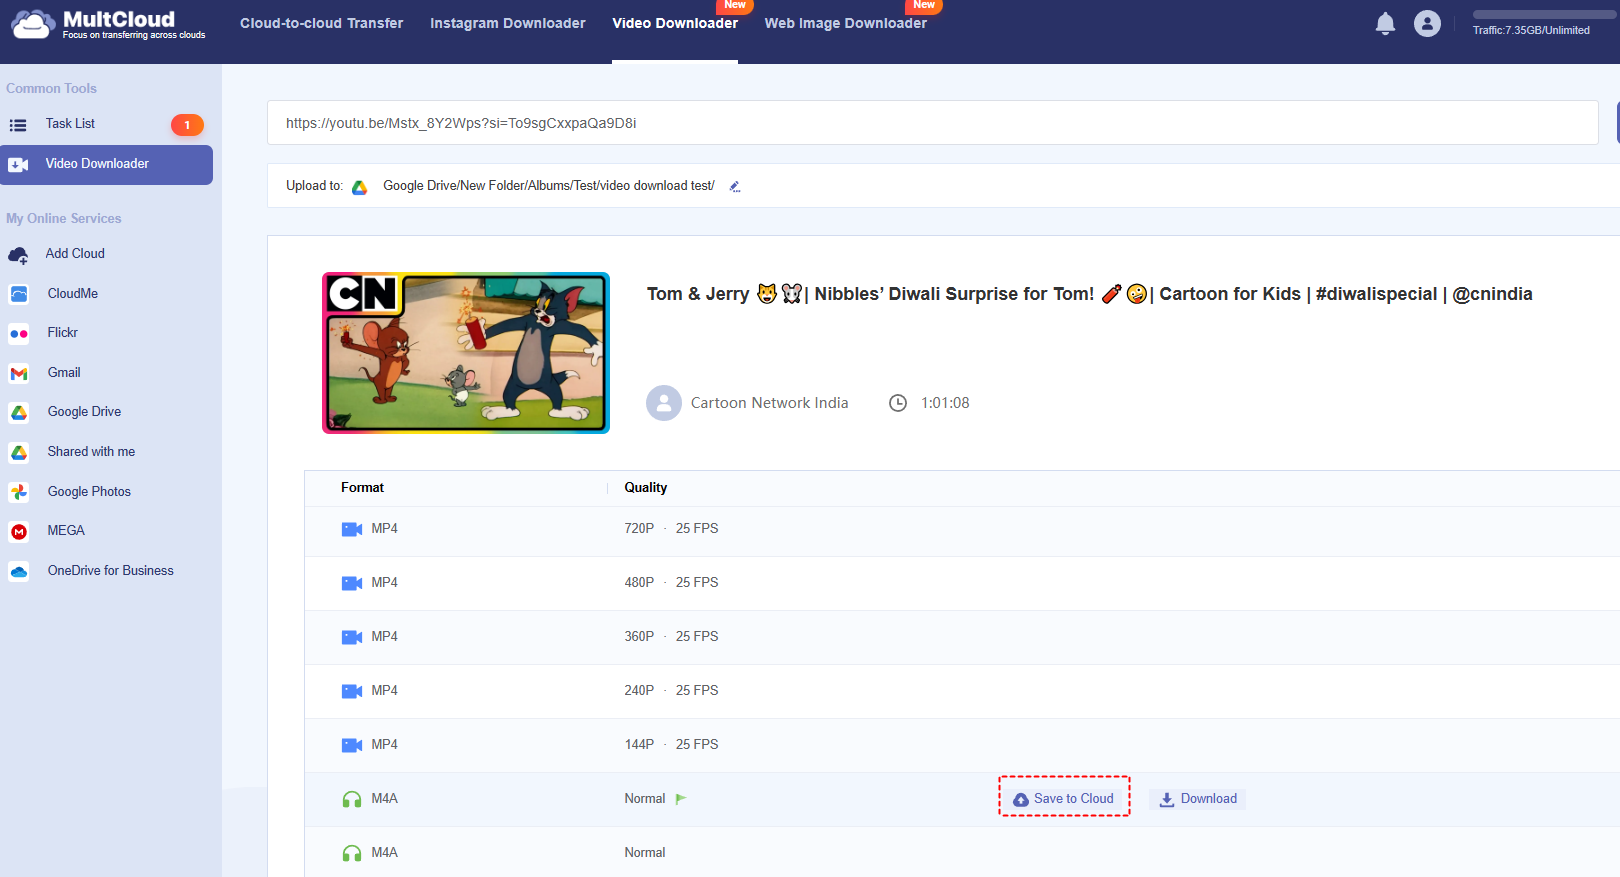
Task: Click the Gmail service label
Action: coord(64,373)
